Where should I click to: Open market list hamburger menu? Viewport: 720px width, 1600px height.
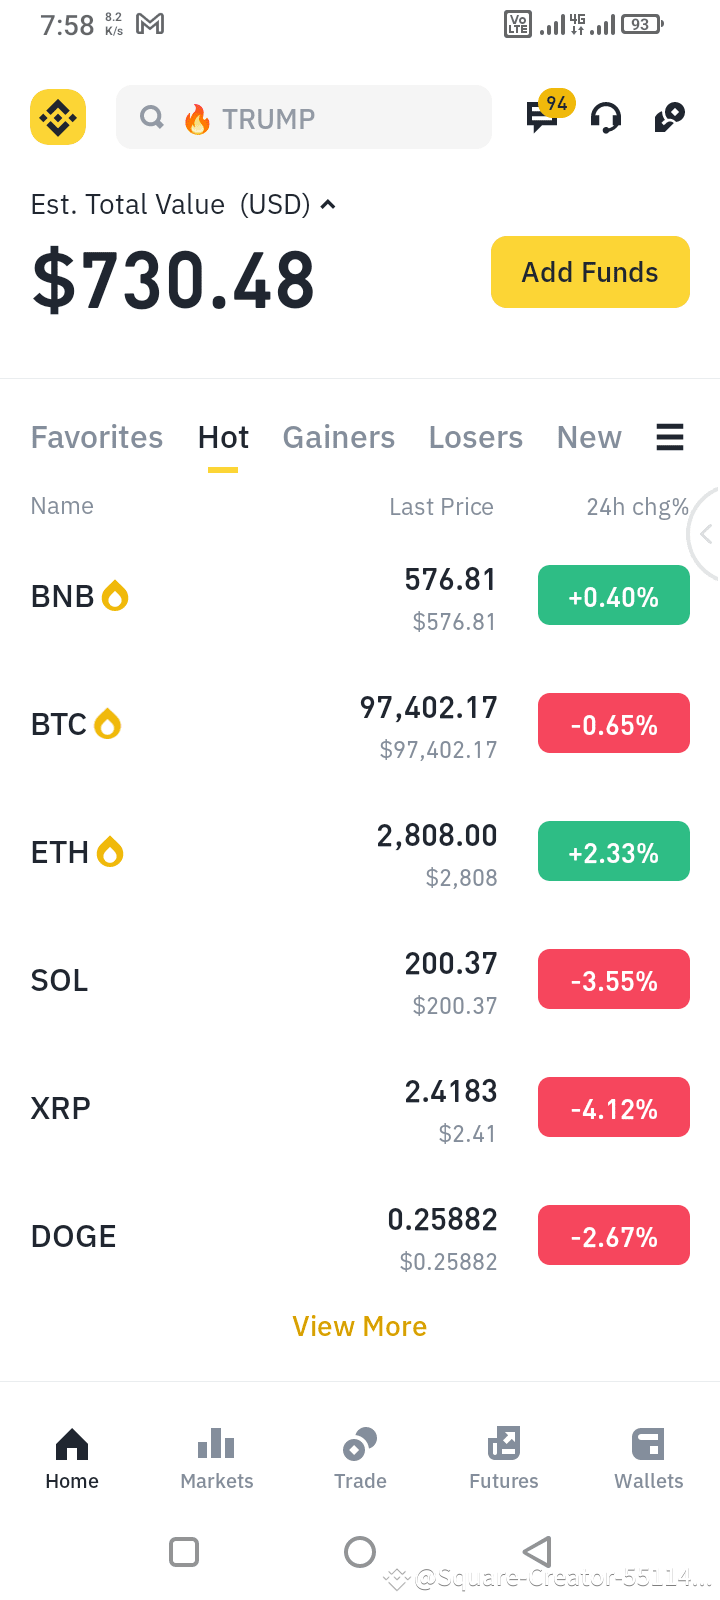[670, 437]
